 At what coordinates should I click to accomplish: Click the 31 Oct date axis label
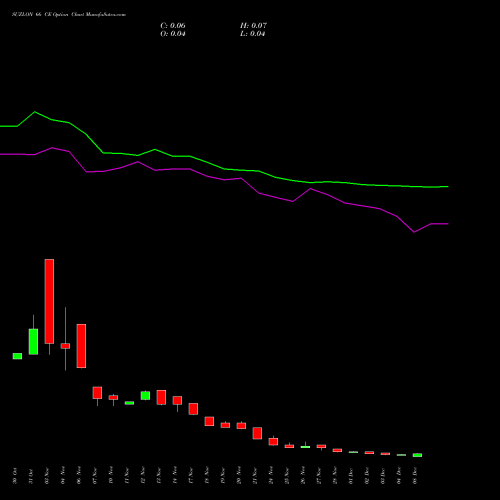[31, 476]
